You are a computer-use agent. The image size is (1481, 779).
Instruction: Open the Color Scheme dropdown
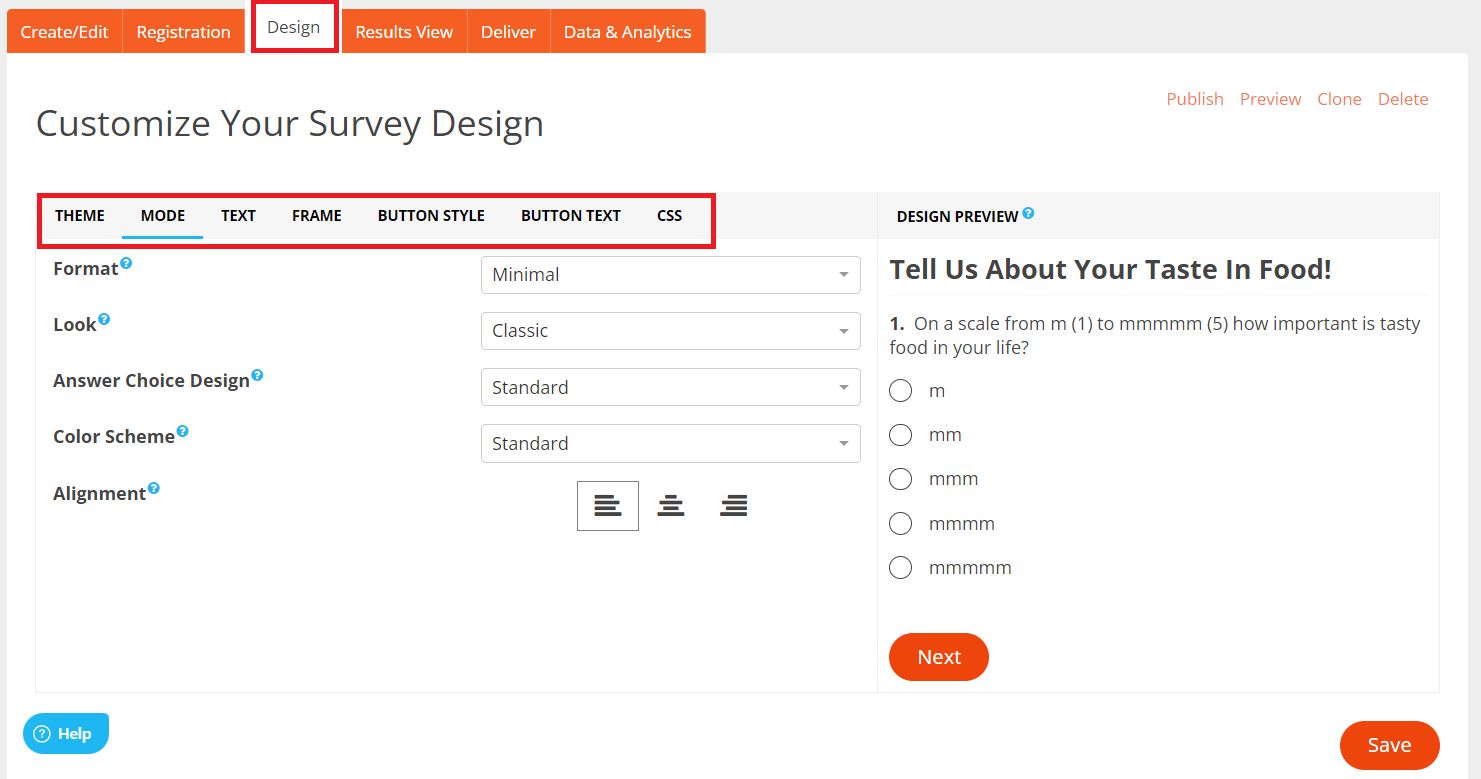(670, 443)
